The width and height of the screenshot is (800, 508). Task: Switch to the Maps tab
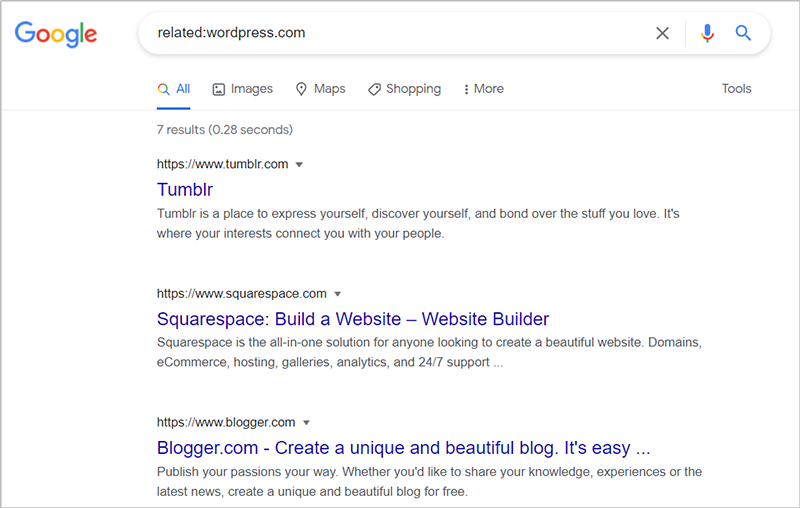point(320,89)
